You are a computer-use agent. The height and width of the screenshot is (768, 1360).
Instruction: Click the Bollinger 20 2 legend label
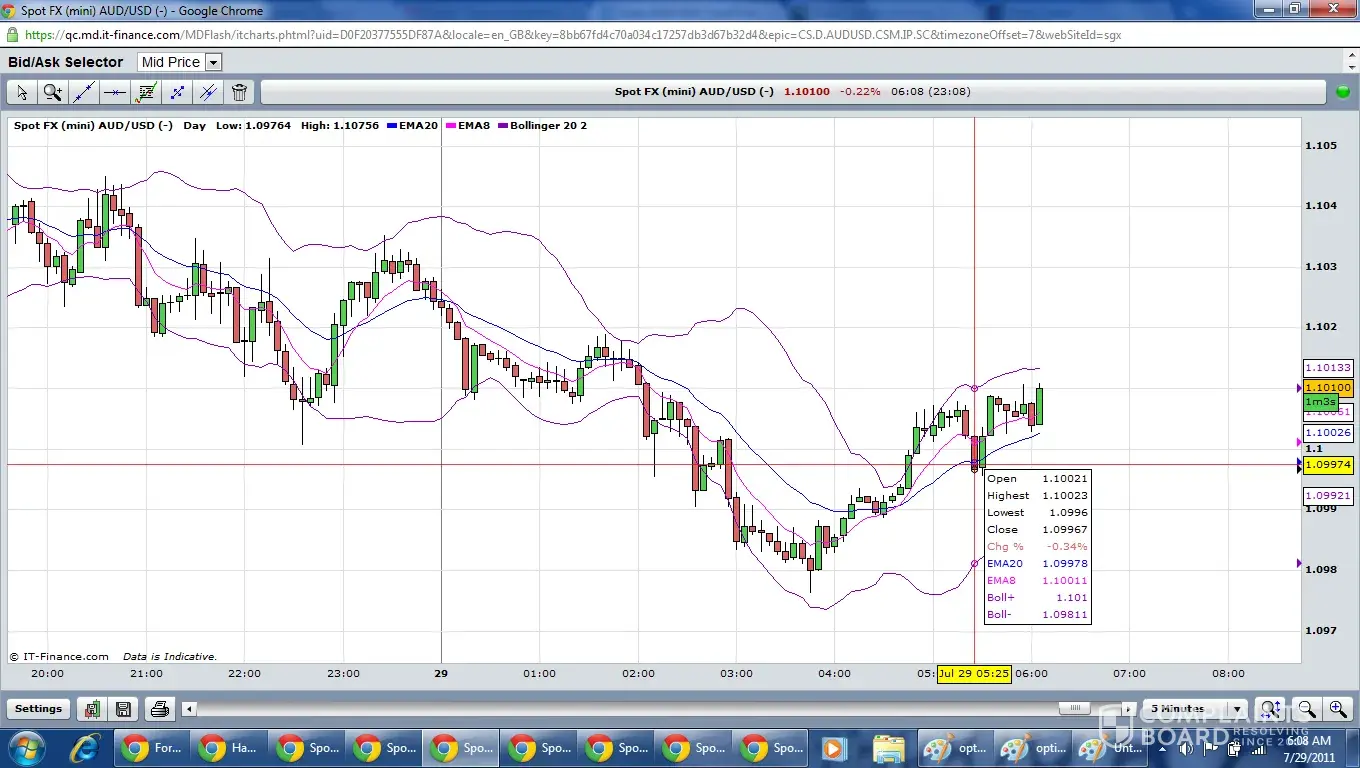click(548, 126)
